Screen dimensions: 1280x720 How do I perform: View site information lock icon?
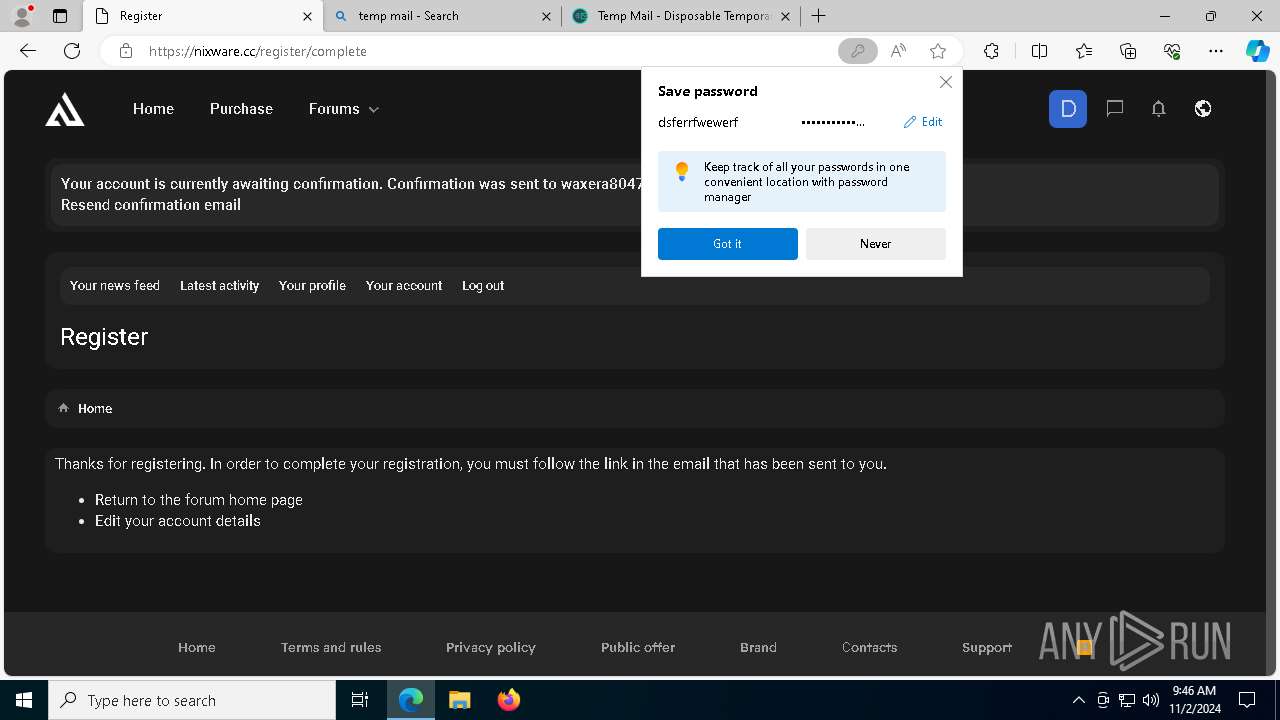click(x=126, y=51)
